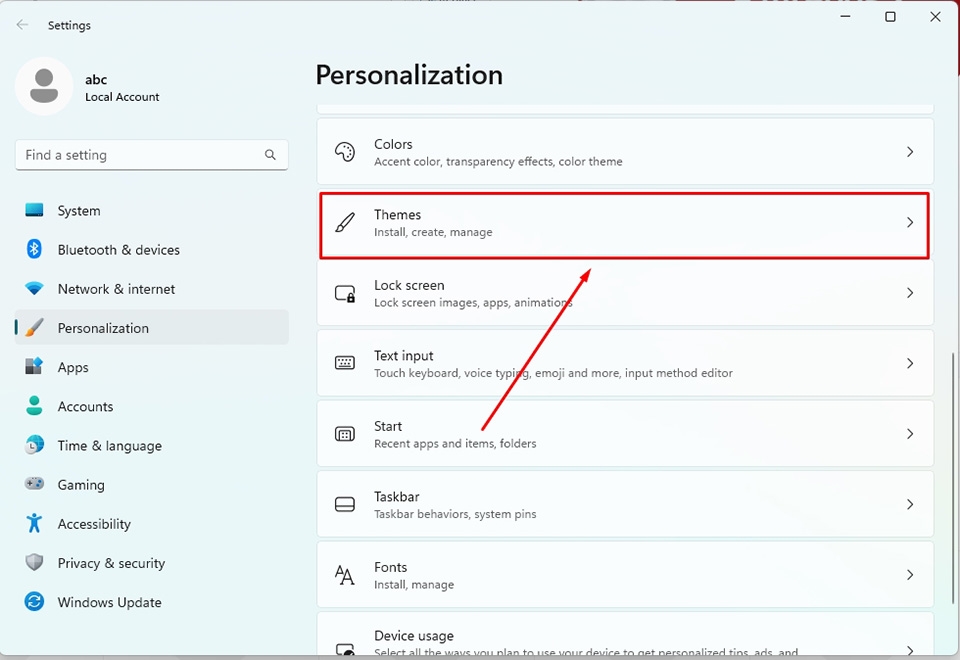
Task: Click the Themes paintbrush icon
Action: coord(345,222)
